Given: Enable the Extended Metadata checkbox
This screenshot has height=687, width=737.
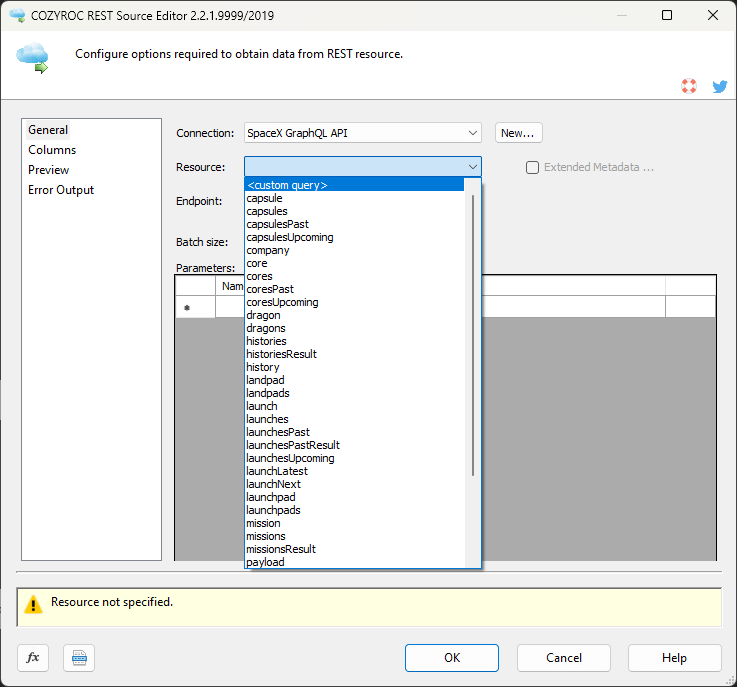Looking at the screenshot, I should pos(532,167).
